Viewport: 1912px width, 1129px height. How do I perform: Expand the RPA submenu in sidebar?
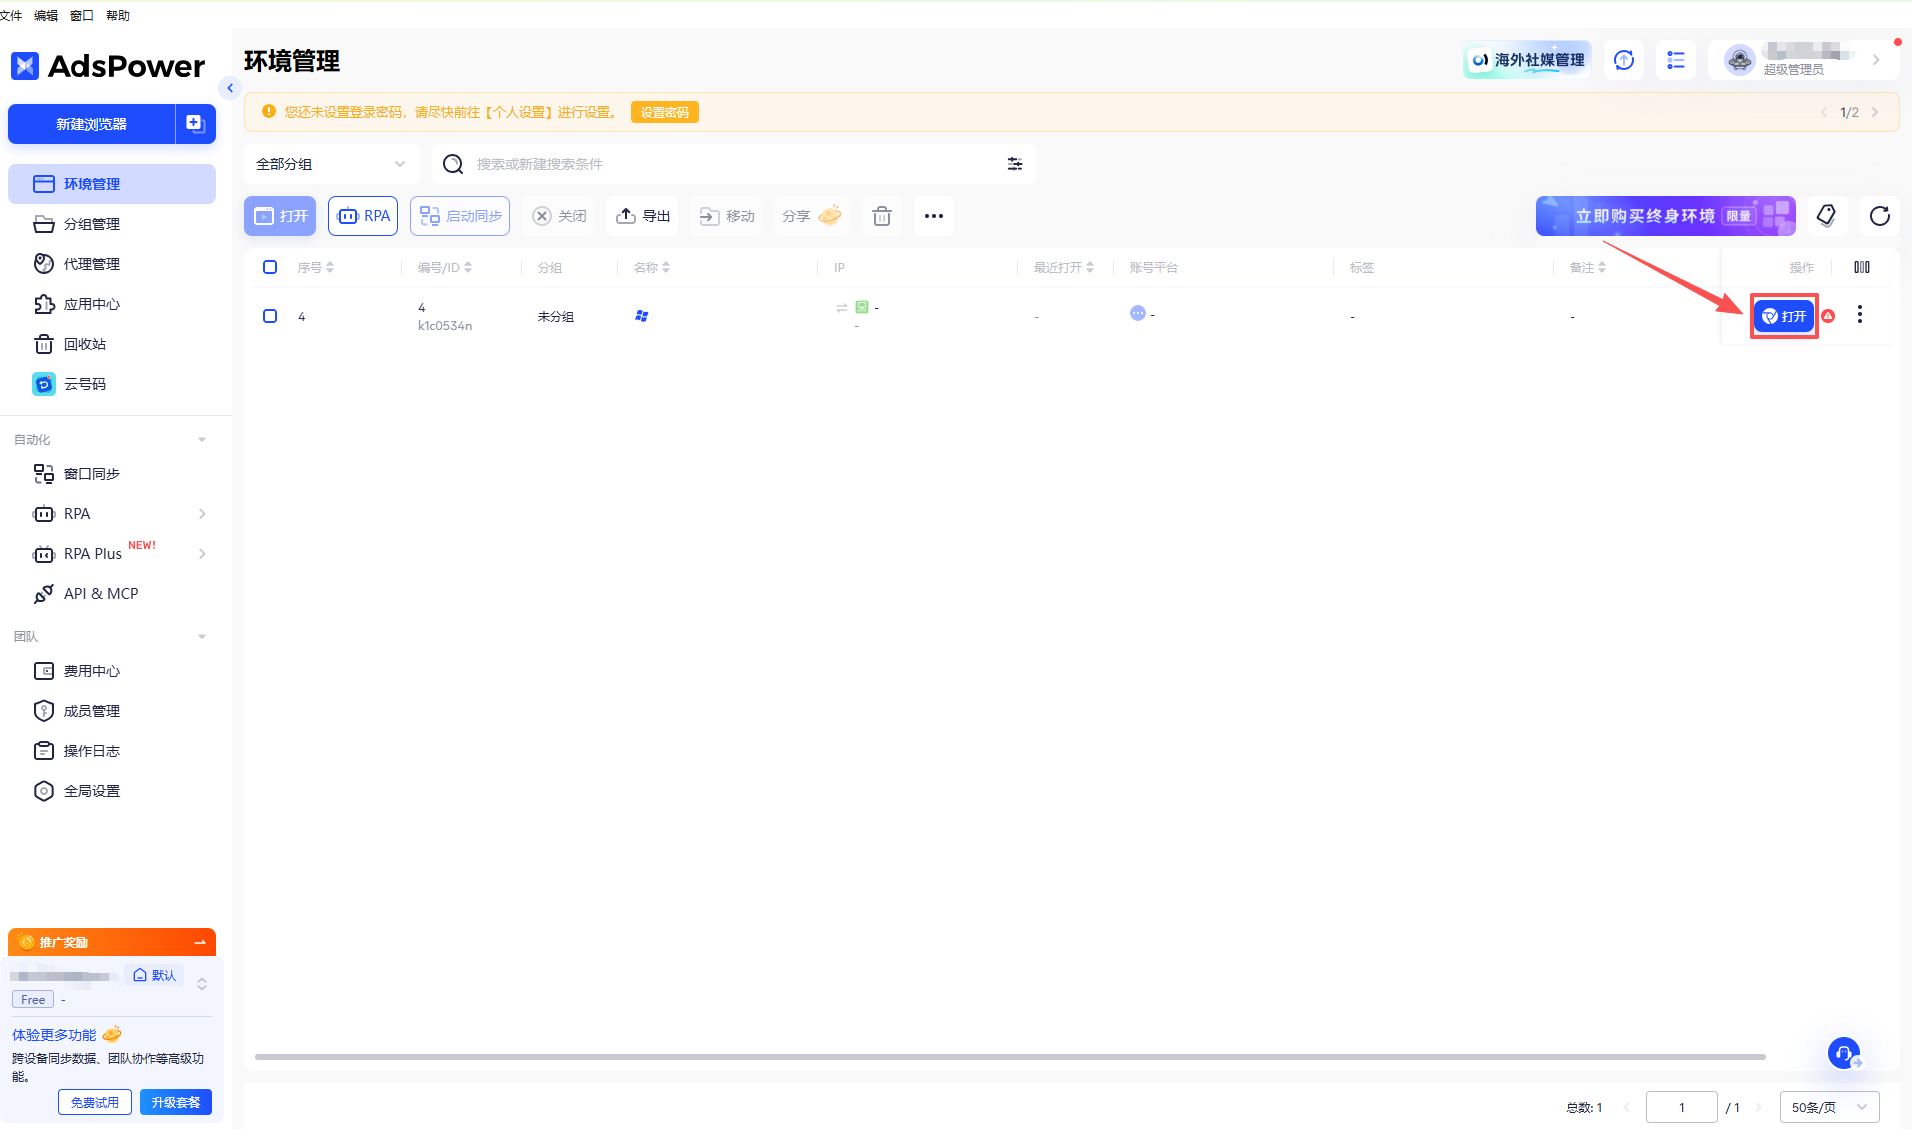tap(202, 514)
